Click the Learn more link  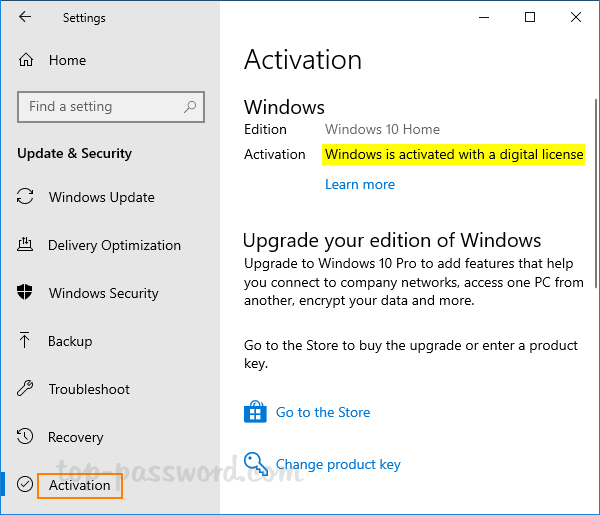click(360, 184)
